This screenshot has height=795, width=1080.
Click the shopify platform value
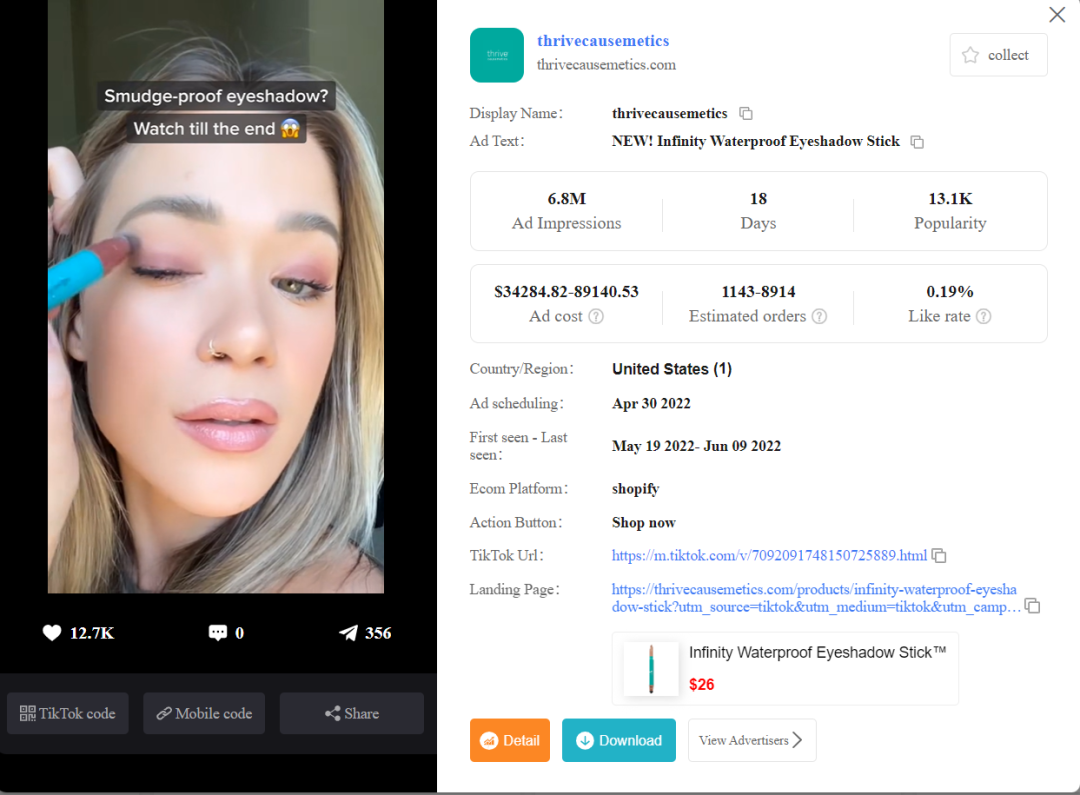(635, 488)
